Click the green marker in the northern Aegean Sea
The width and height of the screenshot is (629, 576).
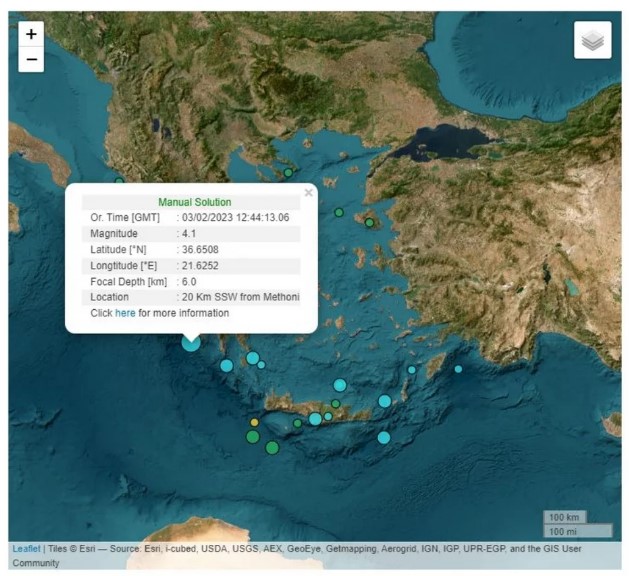pos(339,213)
